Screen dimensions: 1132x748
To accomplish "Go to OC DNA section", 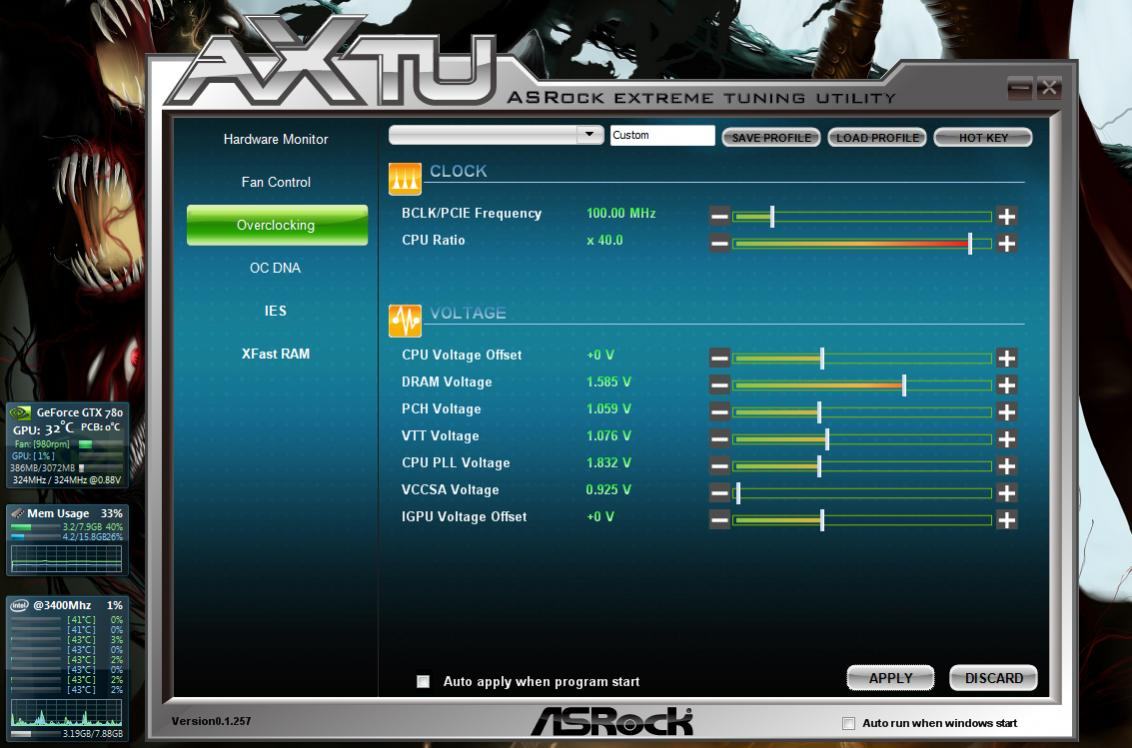I will click(275, 268).
